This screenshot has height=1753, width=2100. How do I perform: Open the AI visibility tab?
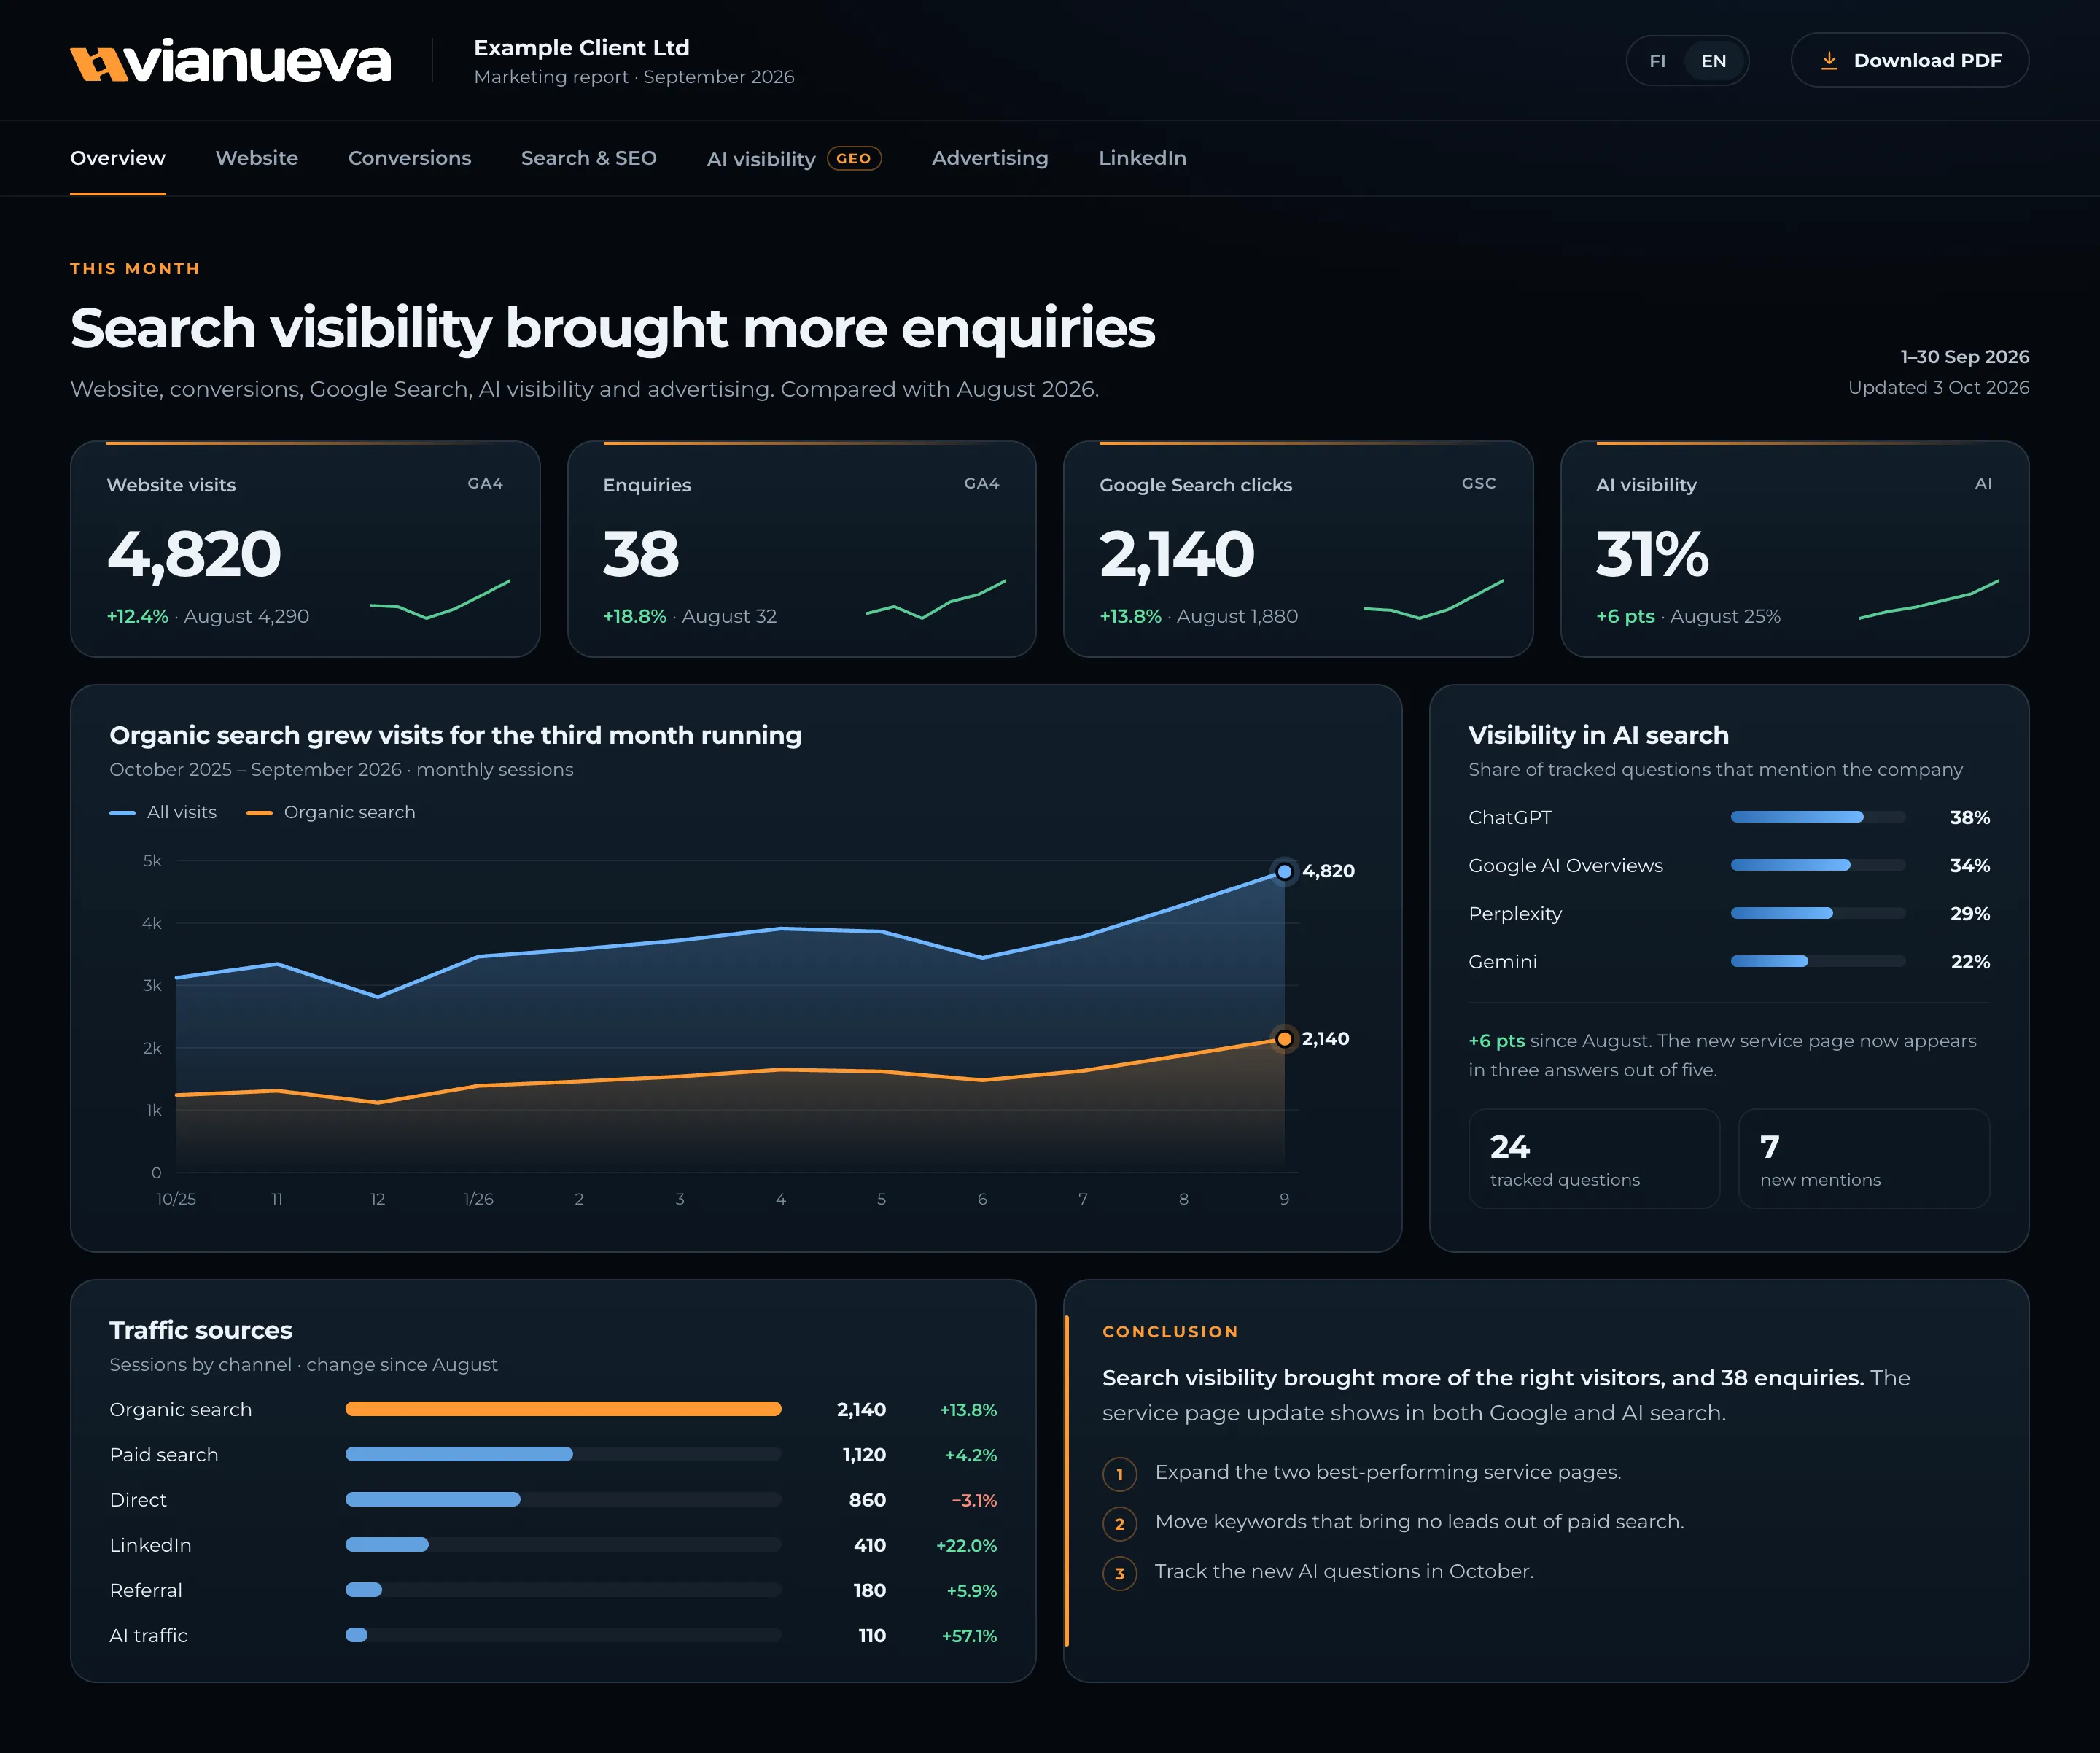click(794, 158)
